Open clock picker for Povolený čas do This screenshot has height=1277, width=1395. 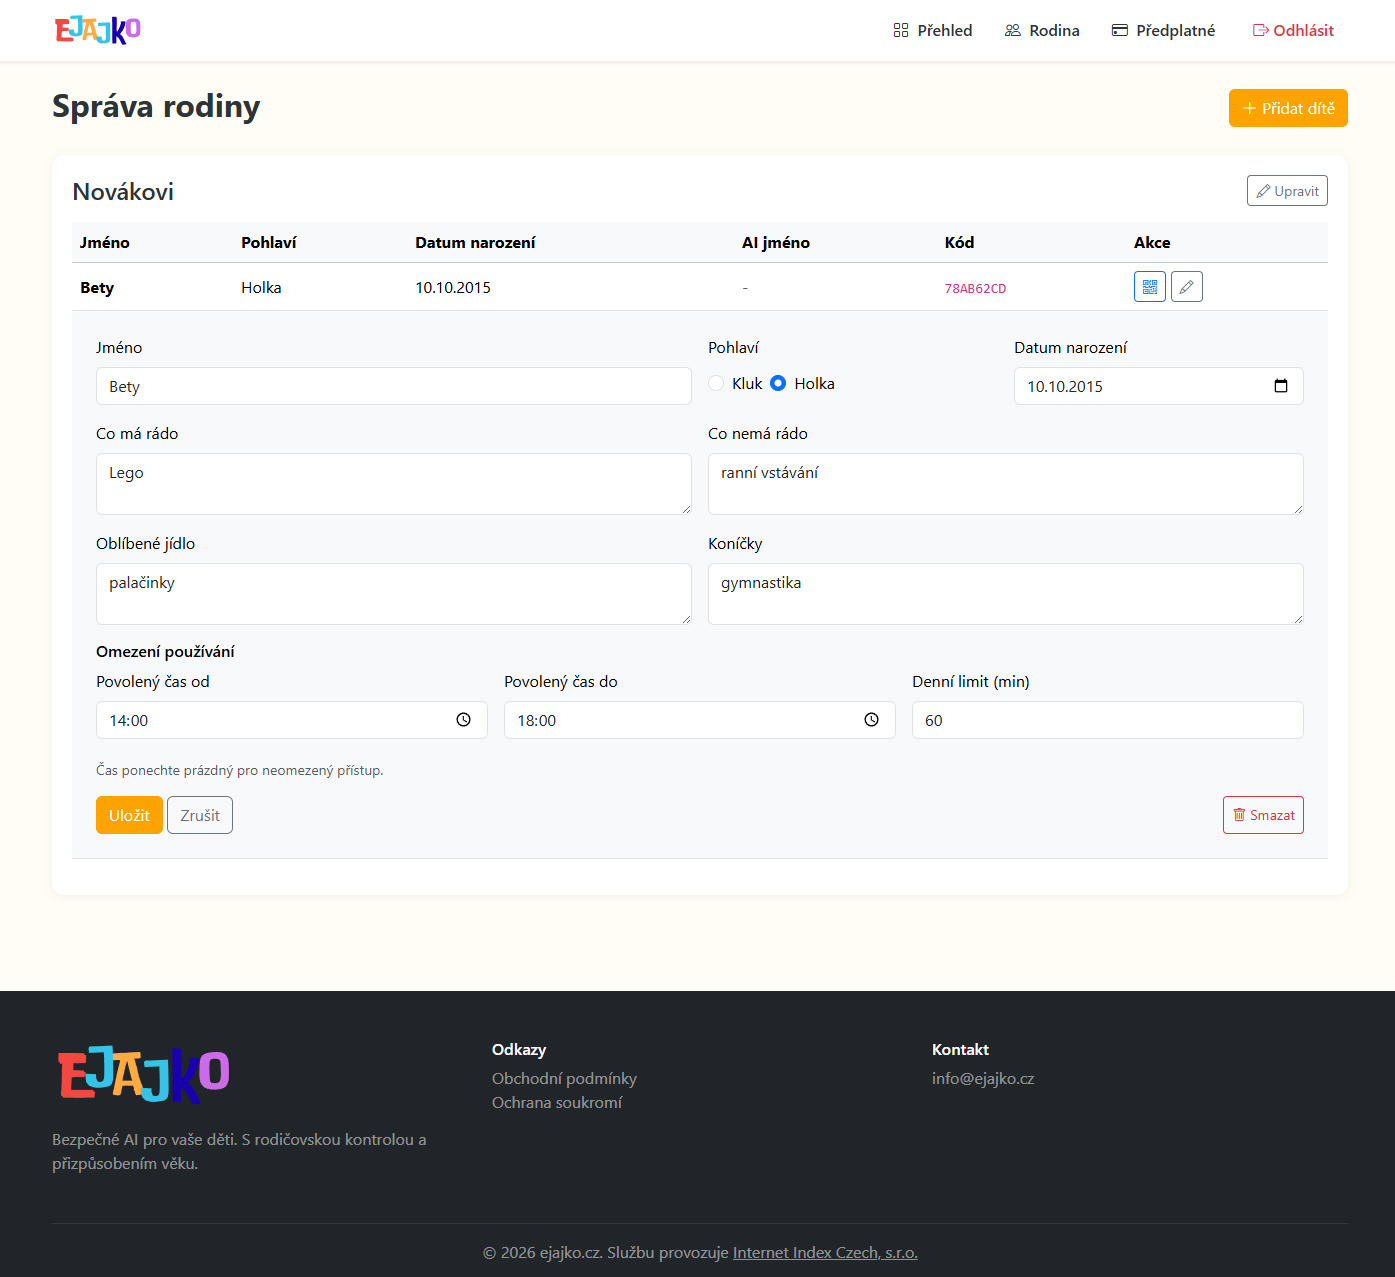click(x=871, y=720)
